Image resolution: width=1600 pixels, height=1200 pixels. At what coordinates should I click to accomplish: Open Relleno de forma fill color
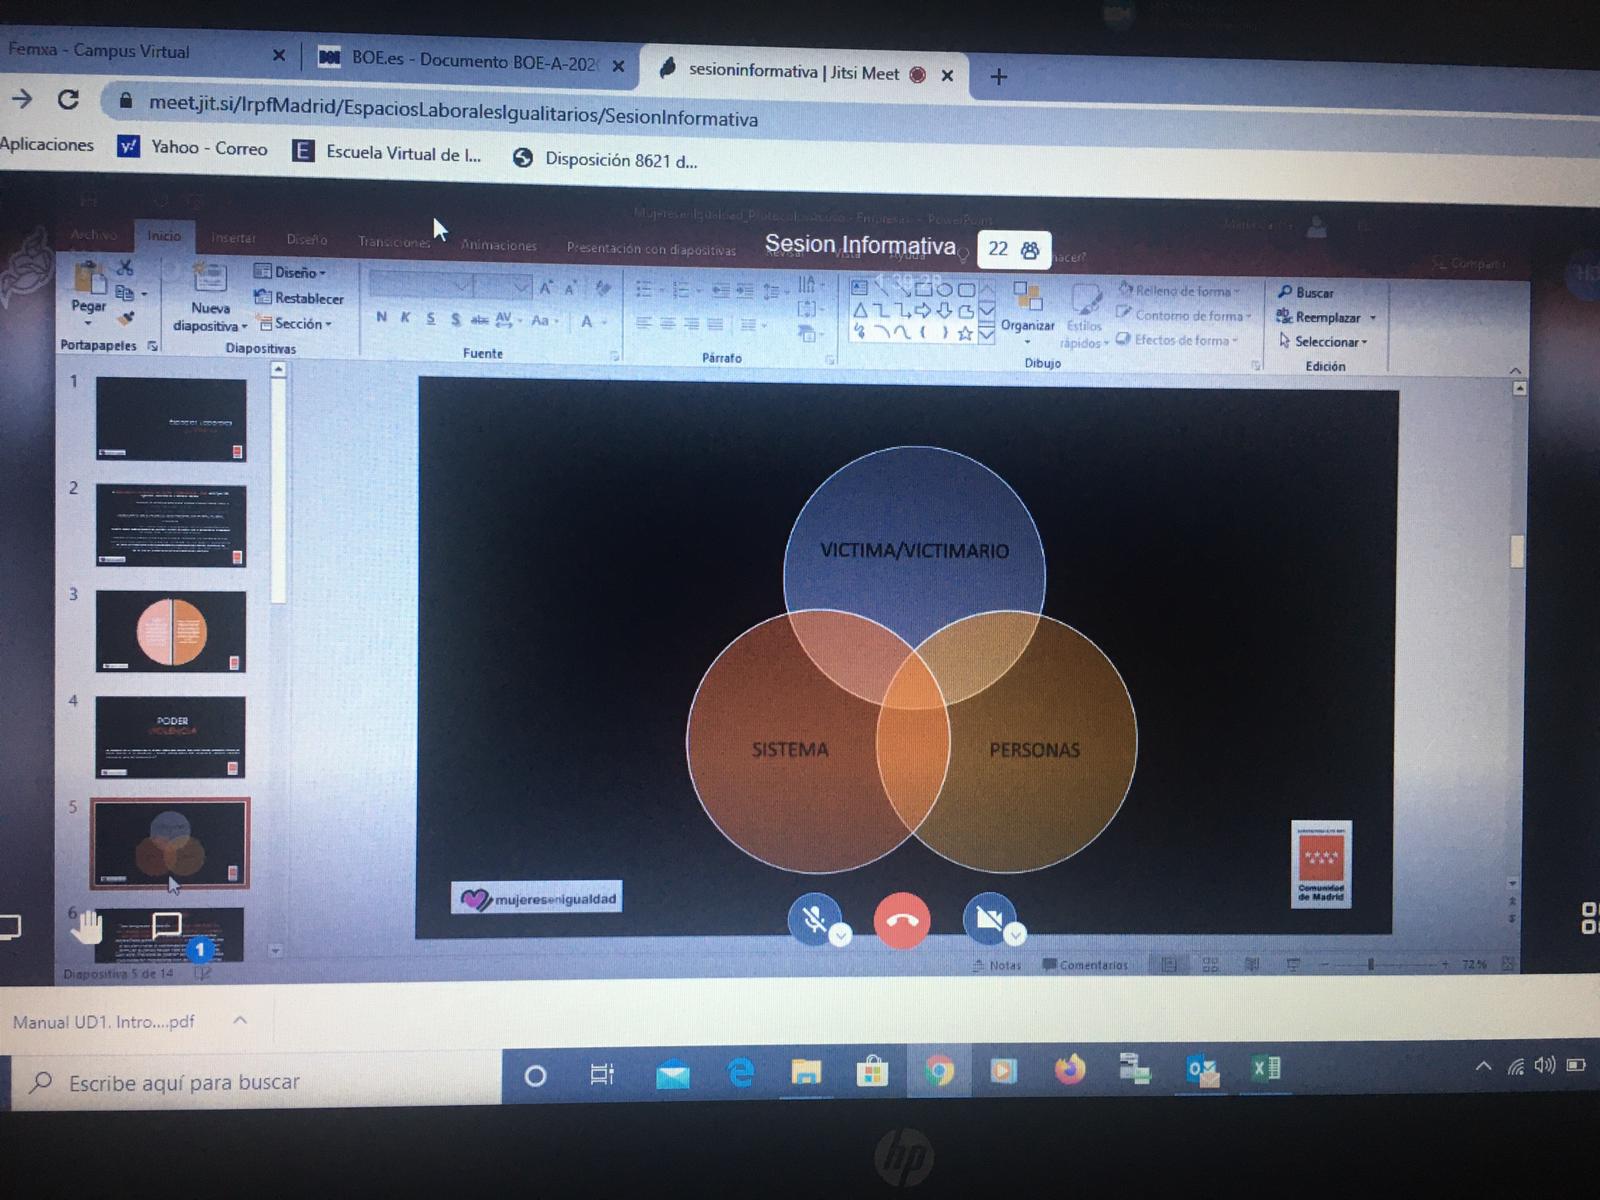pyautogui.click(x=1179, y=291)
